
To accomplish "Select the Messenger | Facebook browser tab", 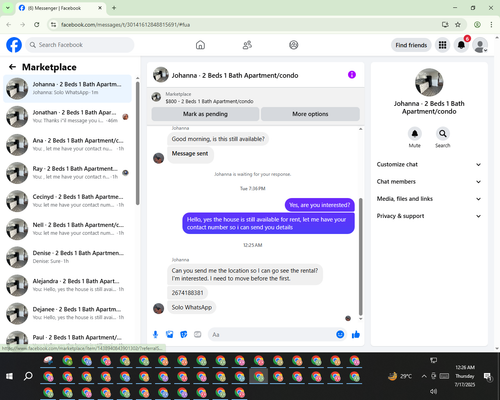I will pos(61,8).
